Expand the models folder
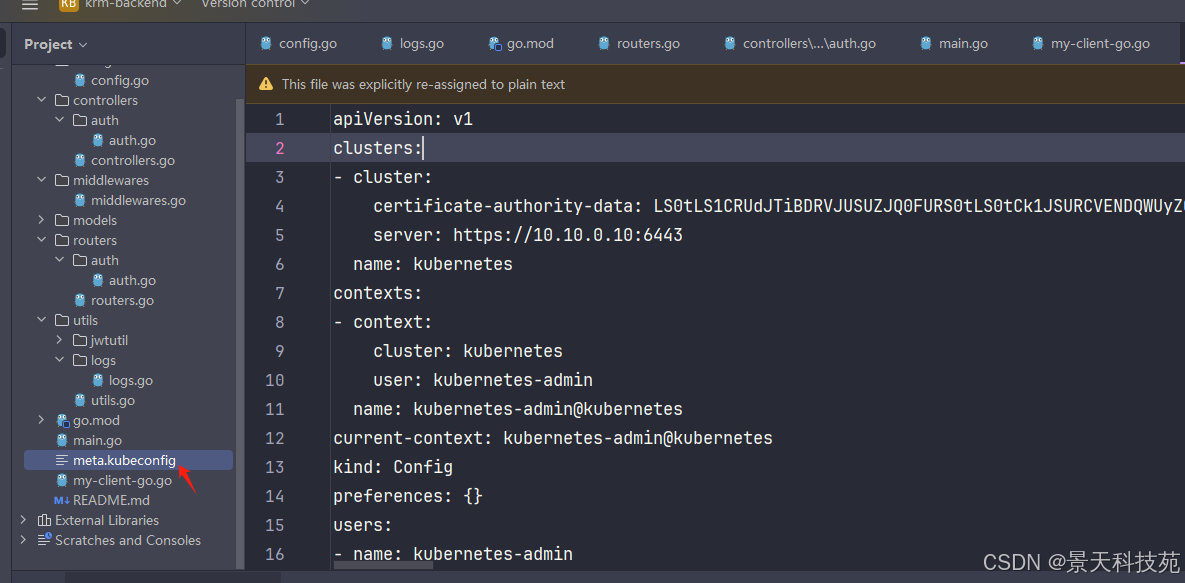The height and width of the screenshot is (583, 1185). pos(41,220)
